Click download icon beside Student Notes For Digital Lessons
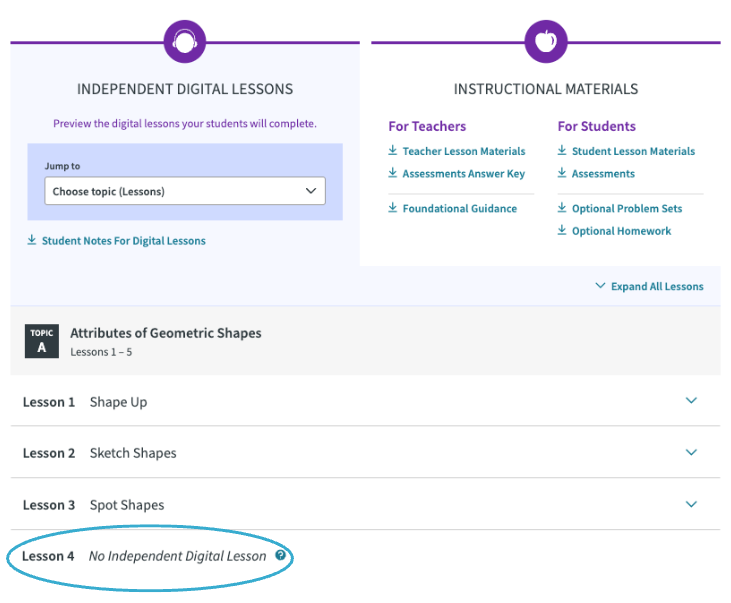Screen dimensions: 731x603 (32, 240)
